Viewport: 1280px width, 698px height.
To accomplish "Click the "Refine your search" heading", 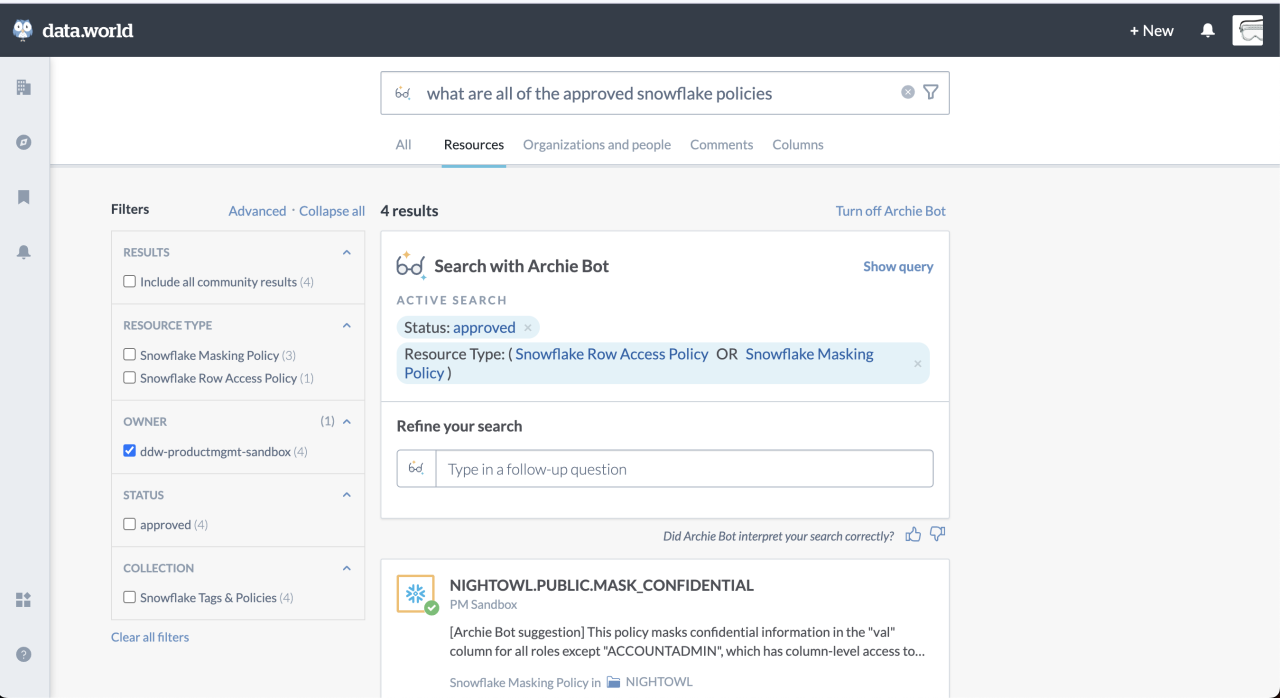I will coord(459,426).
